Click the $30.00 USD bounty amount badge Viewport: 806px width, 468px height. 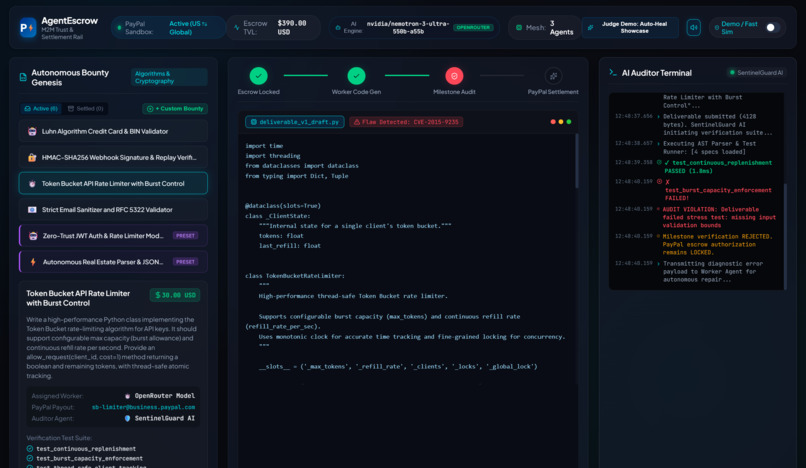pos(175,295)
